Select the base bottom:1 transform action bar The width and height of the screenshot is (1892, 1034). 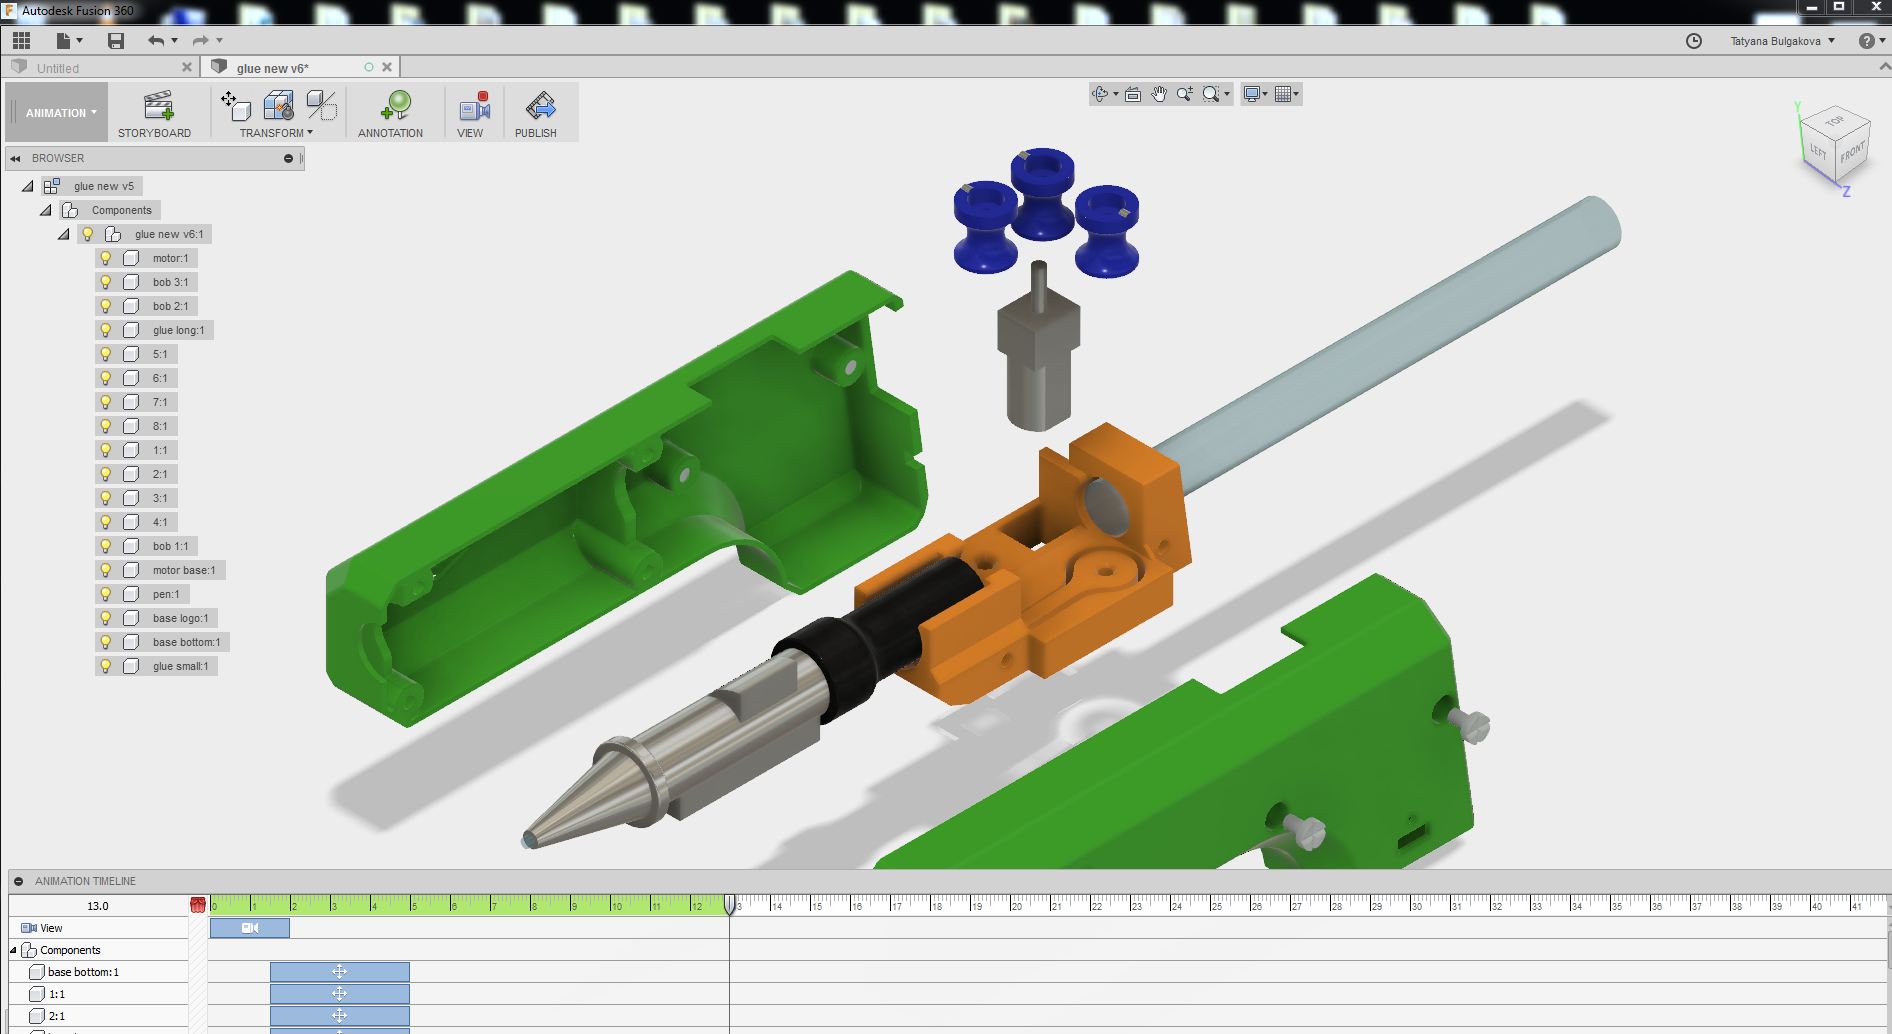[x=339, y=972]
